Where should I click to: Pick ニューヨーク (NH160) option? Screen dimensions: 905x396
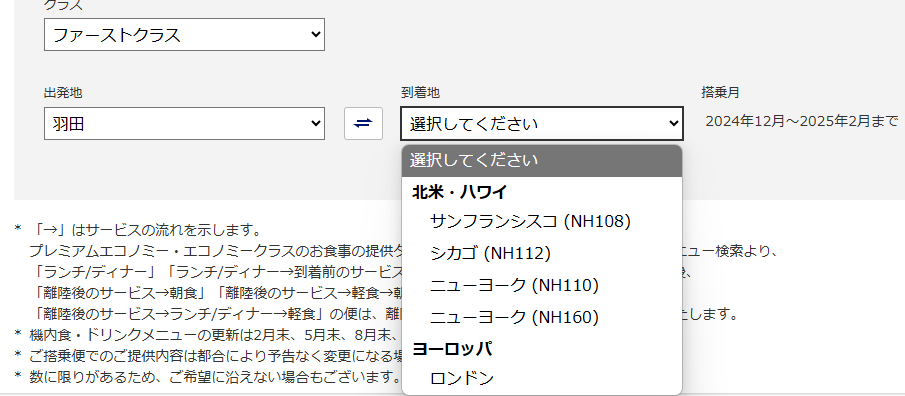(542, 317)
